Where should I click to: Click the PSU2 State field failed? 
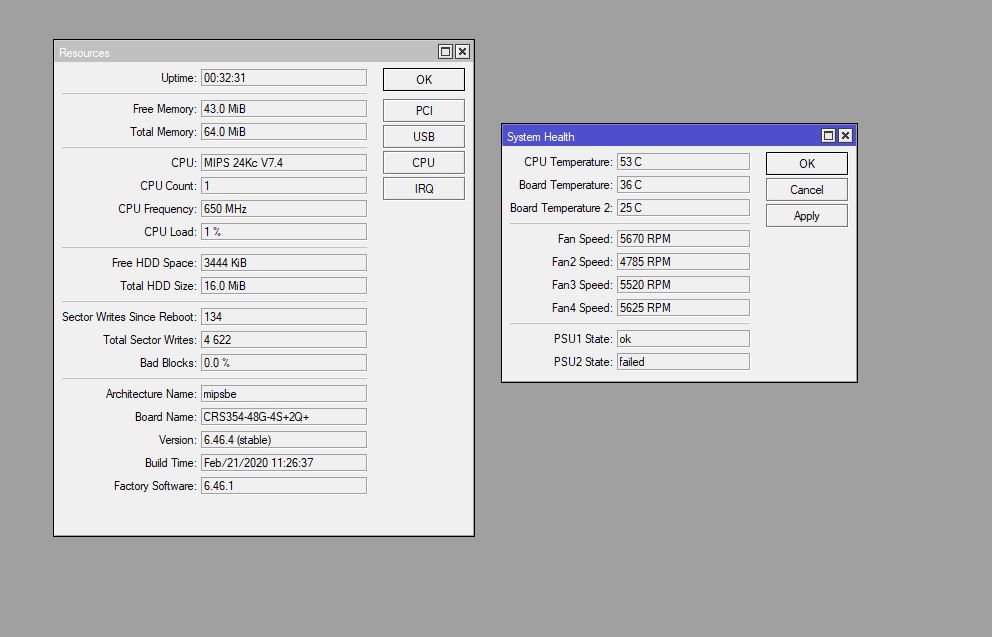pyautogui.click(x=683, y=361)
